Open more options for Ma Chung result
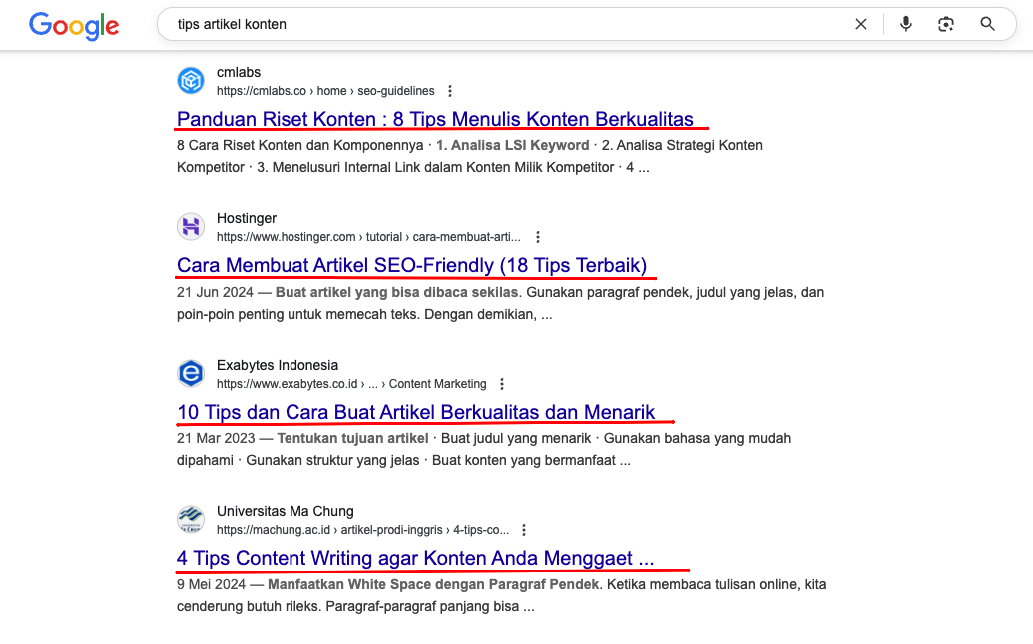 pyautogui.click(x=524, y=530)
